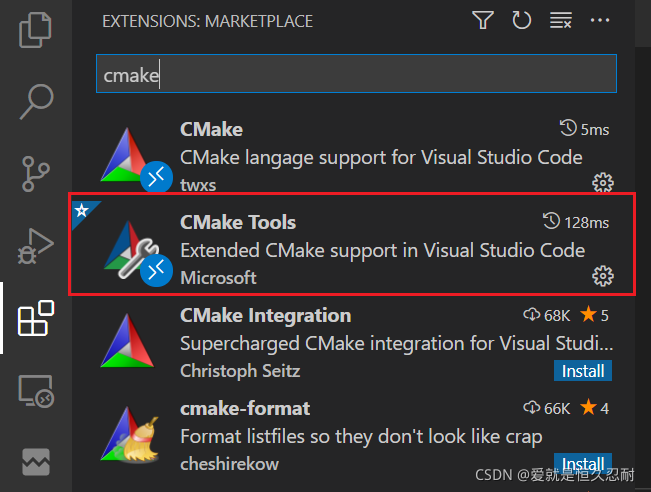Install the CMake Integration extension
The width and height of the screenshot is (651, 492).
(x=582, y=371)
